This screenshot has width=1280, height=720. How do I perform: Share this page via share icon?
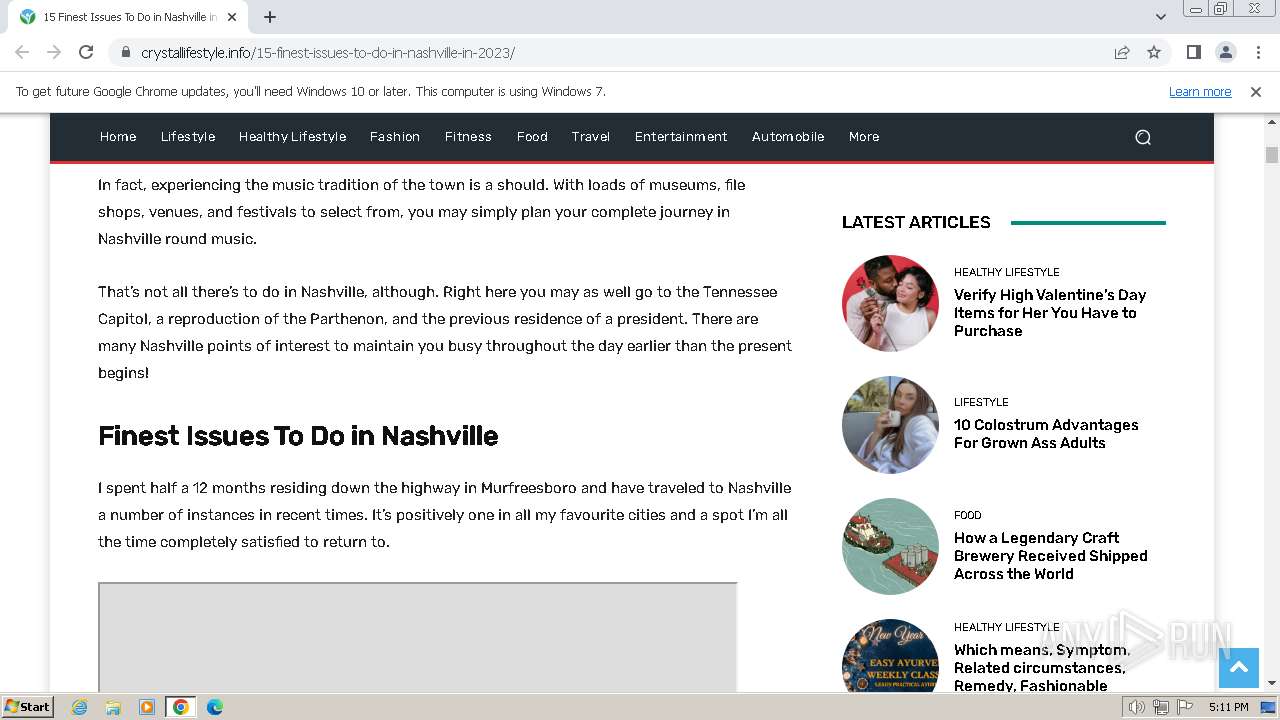pyautogui.click(x=1122, y=52)
